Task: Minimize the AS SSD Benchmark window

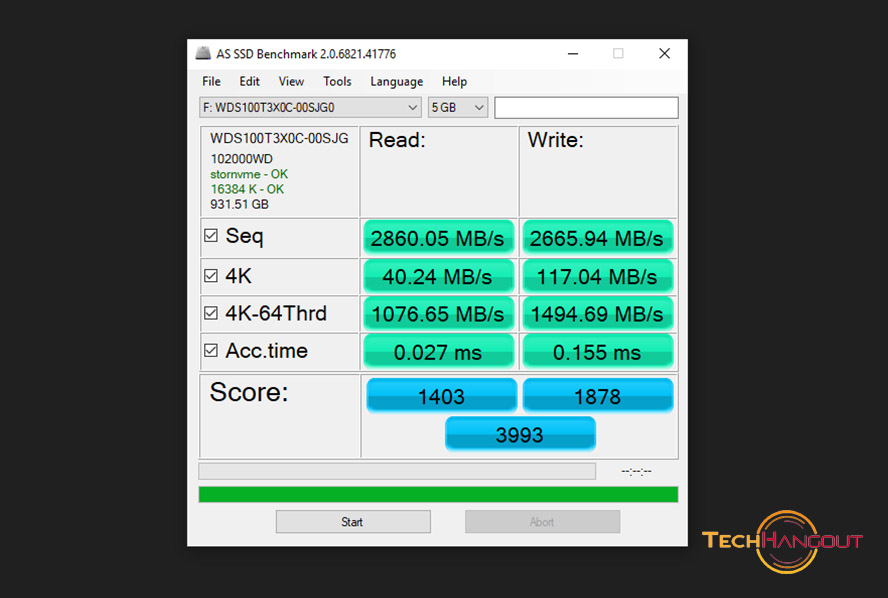Action: [573, 54]
